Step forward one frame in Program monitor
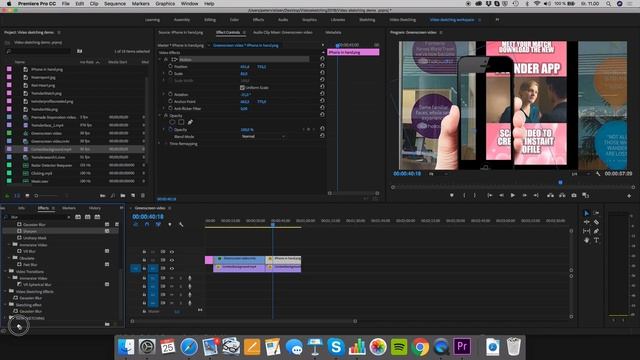Image resolution: width=640 pixels, height=360 pixels. click(x=524, y=196)
